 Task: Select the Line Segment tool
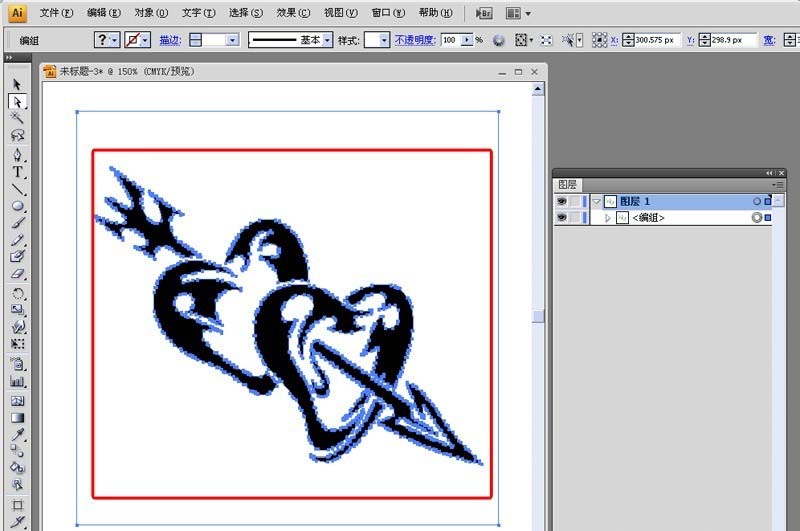coord(17,189)
